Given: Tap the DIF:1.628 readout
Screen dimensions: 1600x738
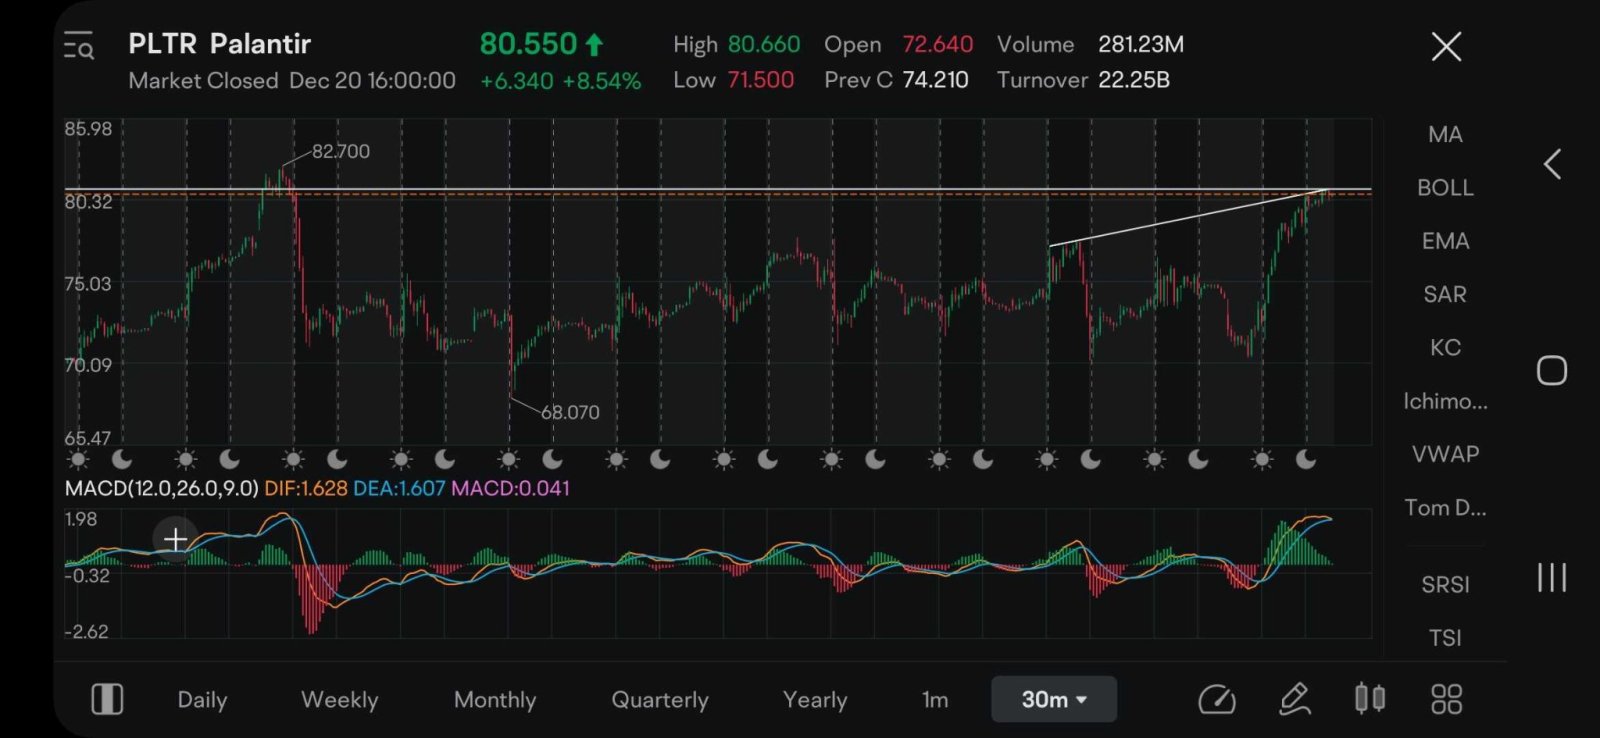Looking at the screenshot, I should click(306, 488).
